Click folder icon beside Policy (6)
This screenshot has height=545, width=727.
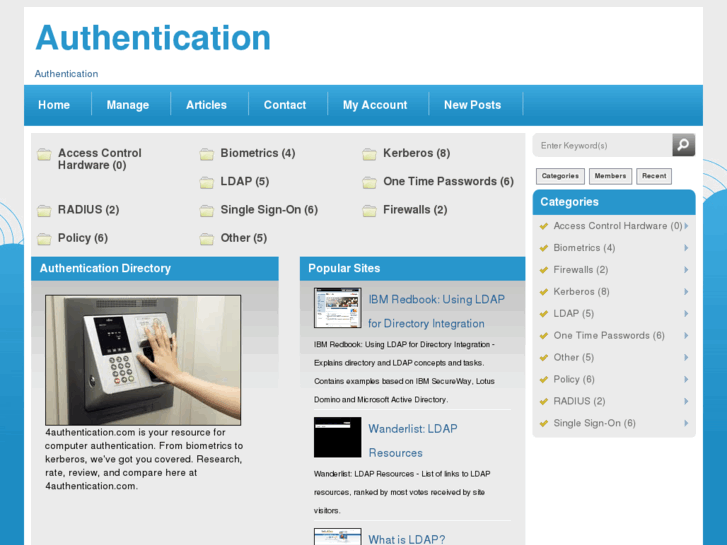[44, 239]
